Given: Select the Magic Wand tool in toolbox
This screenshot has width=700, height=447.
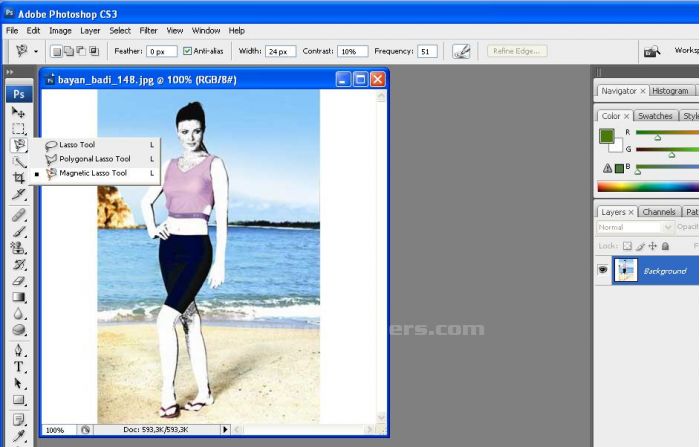Looking at the screenshot, I should pos(18,162).
